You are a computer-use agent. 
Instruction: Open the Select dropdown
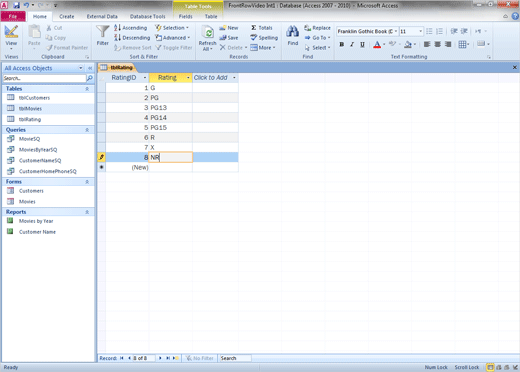(x=317, y=48)
